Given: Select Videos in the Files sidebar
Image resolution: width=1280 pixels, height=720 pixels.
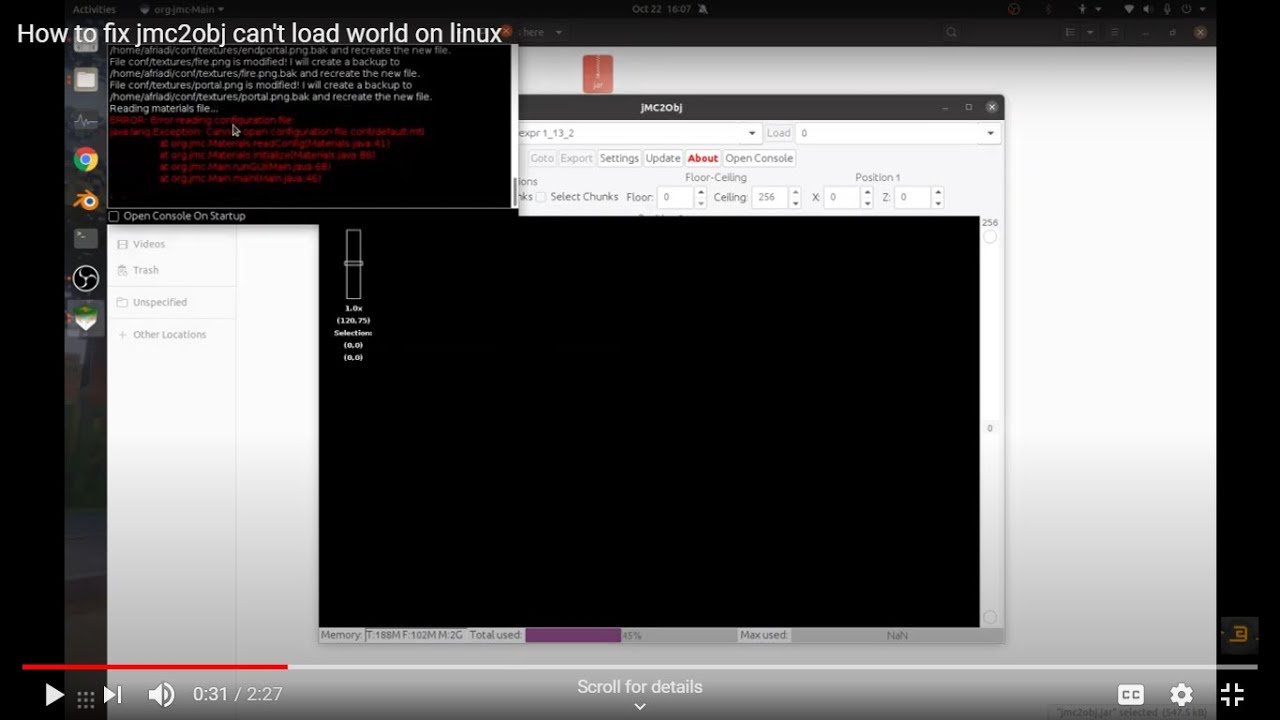Looking at the screenshot, I should tap(148, 244).
